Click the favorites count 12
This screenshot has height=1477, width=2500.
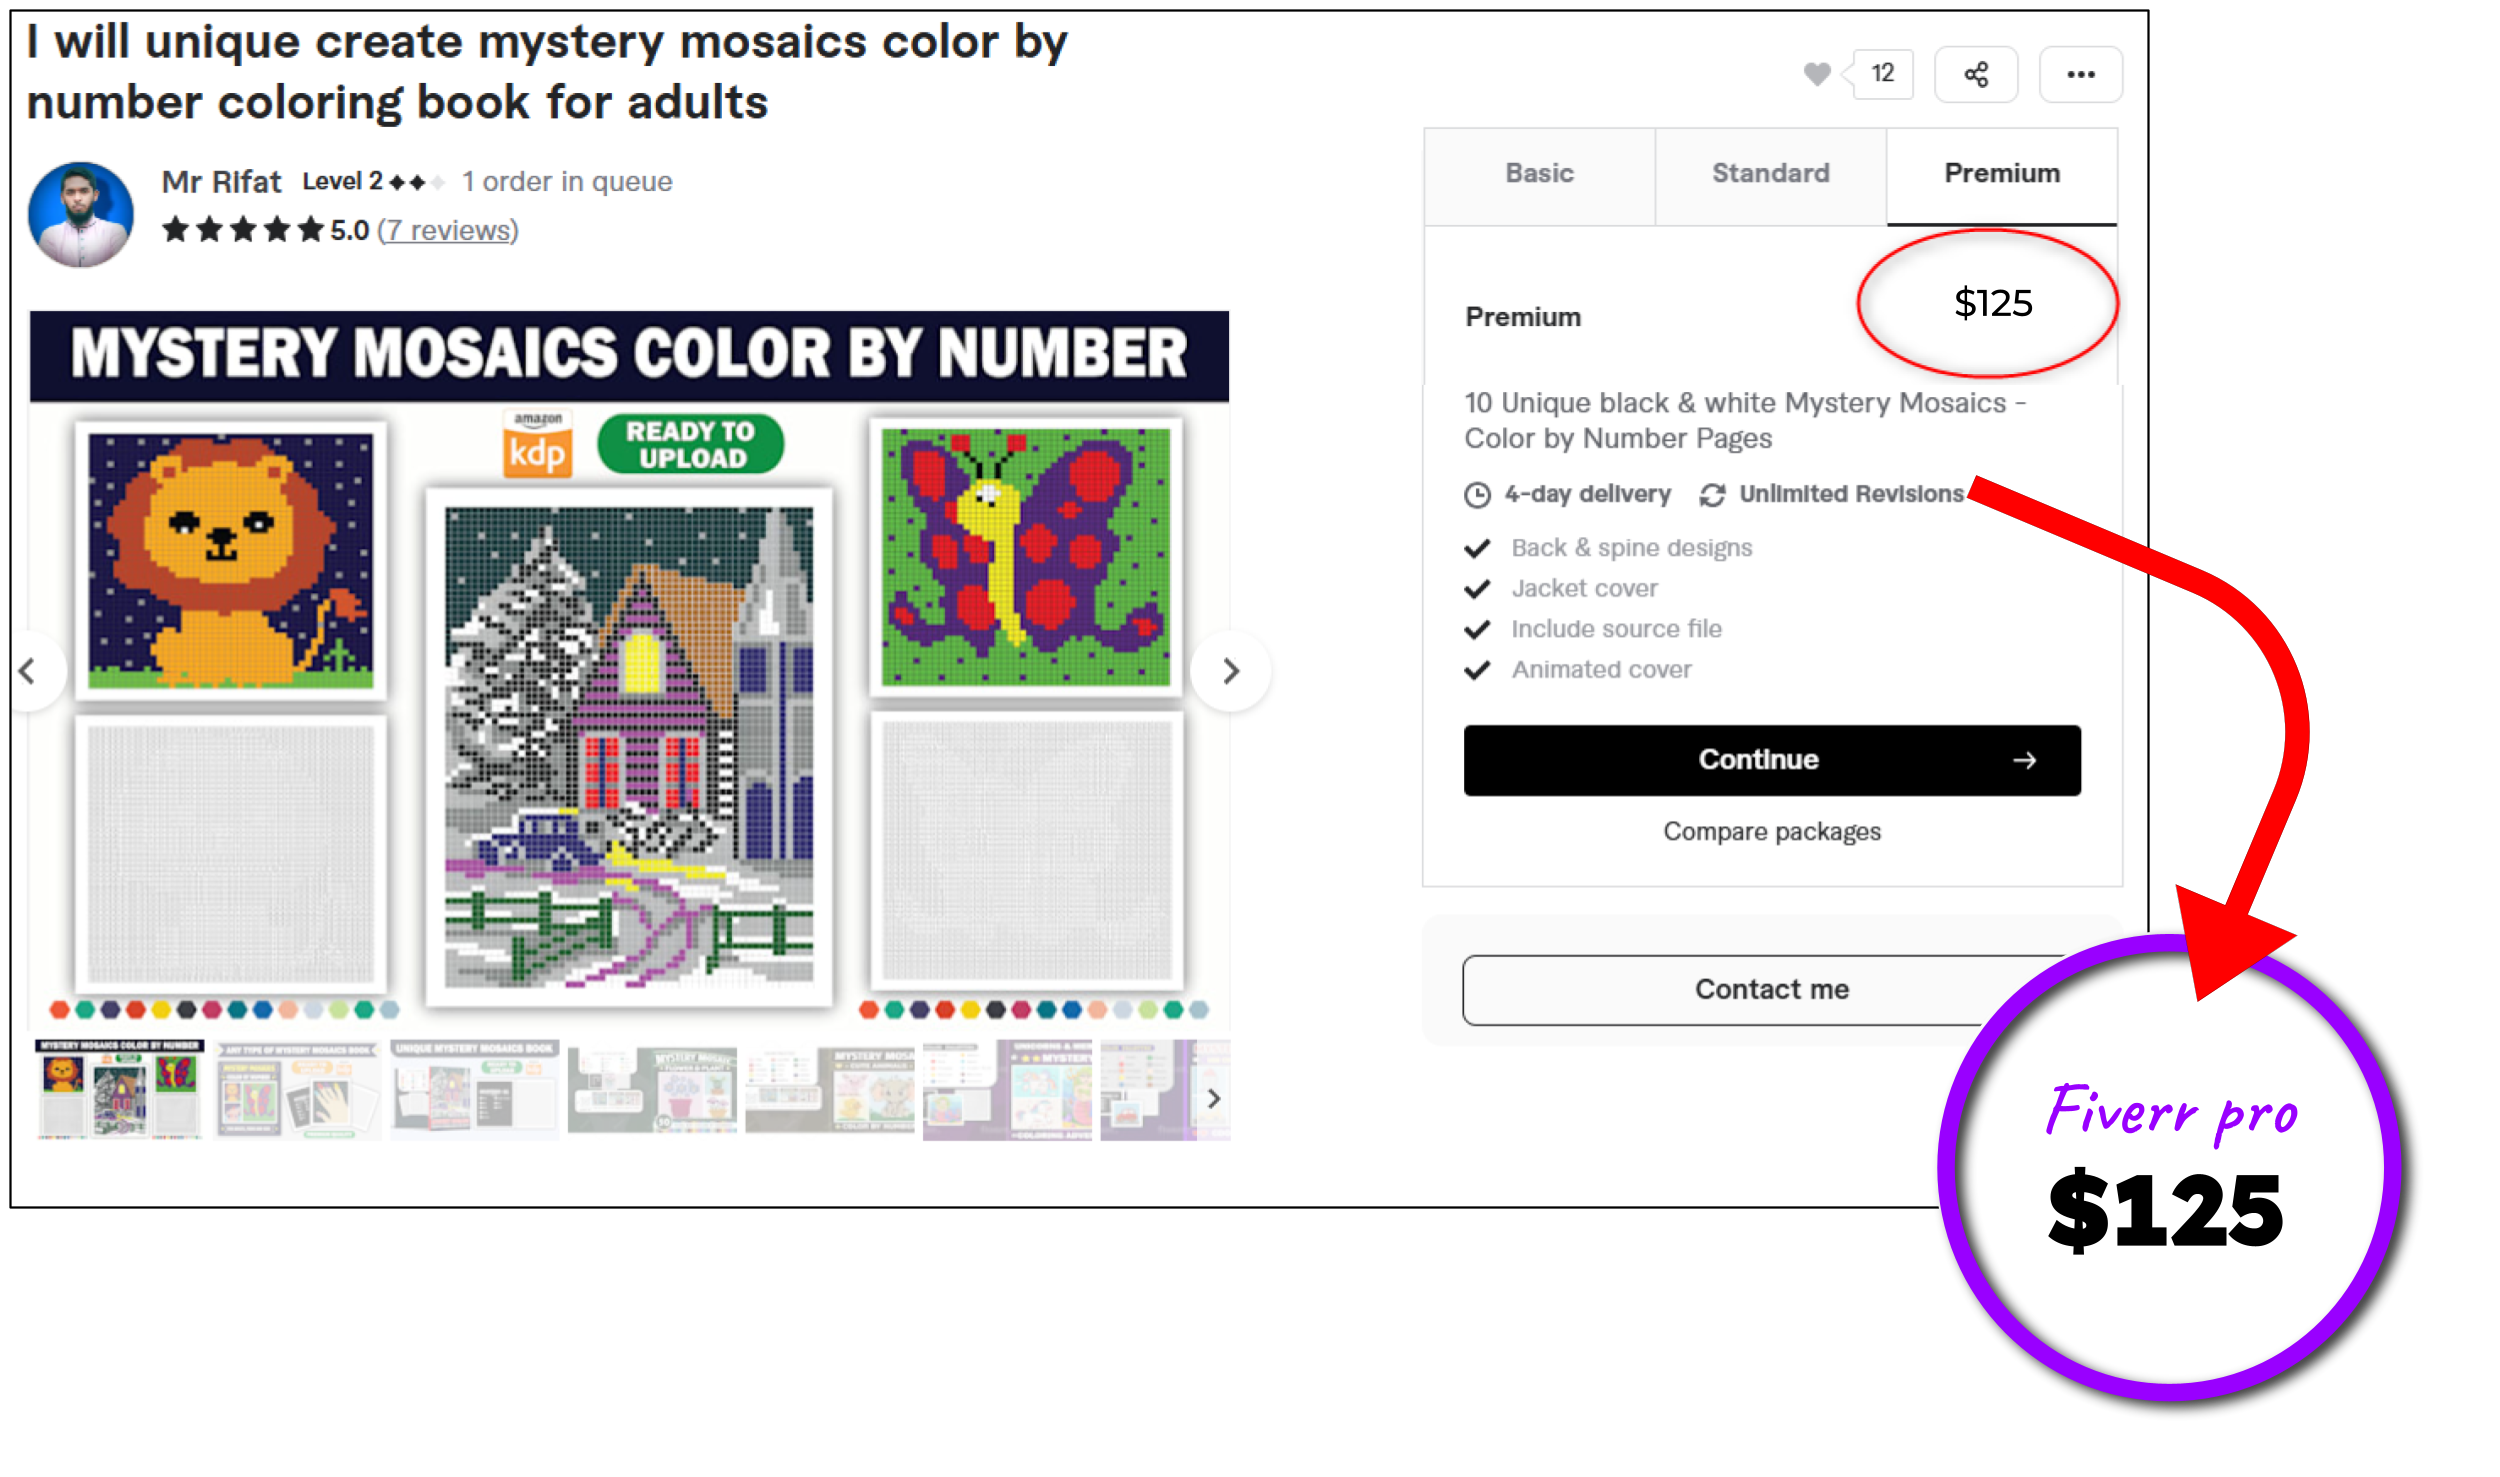tap(1882, 73)
